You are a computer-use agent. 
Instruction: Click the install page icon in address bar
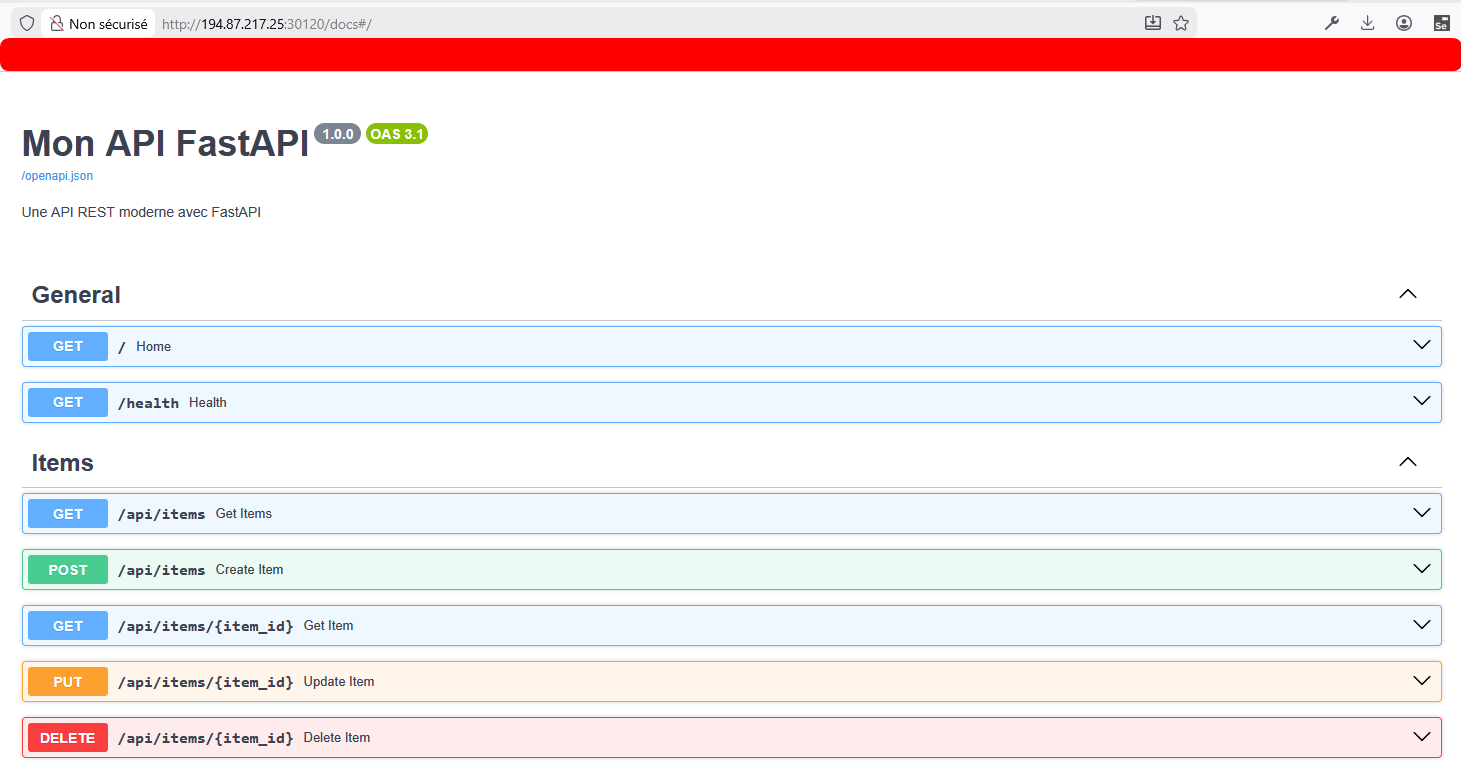(x=1153, y=23)
